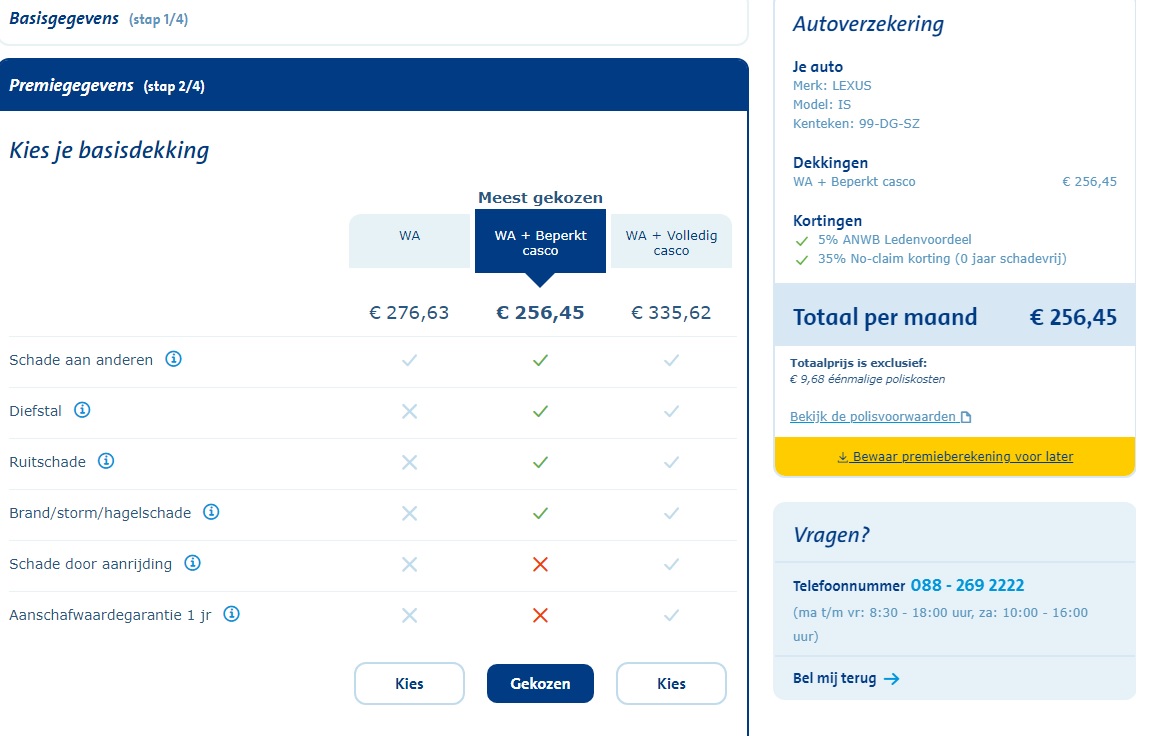Image resolution: width=1152 pixels, height=736 pixels.
Task: Click the document icon beside polisvoorwaarden
Action: pos(966,417)
